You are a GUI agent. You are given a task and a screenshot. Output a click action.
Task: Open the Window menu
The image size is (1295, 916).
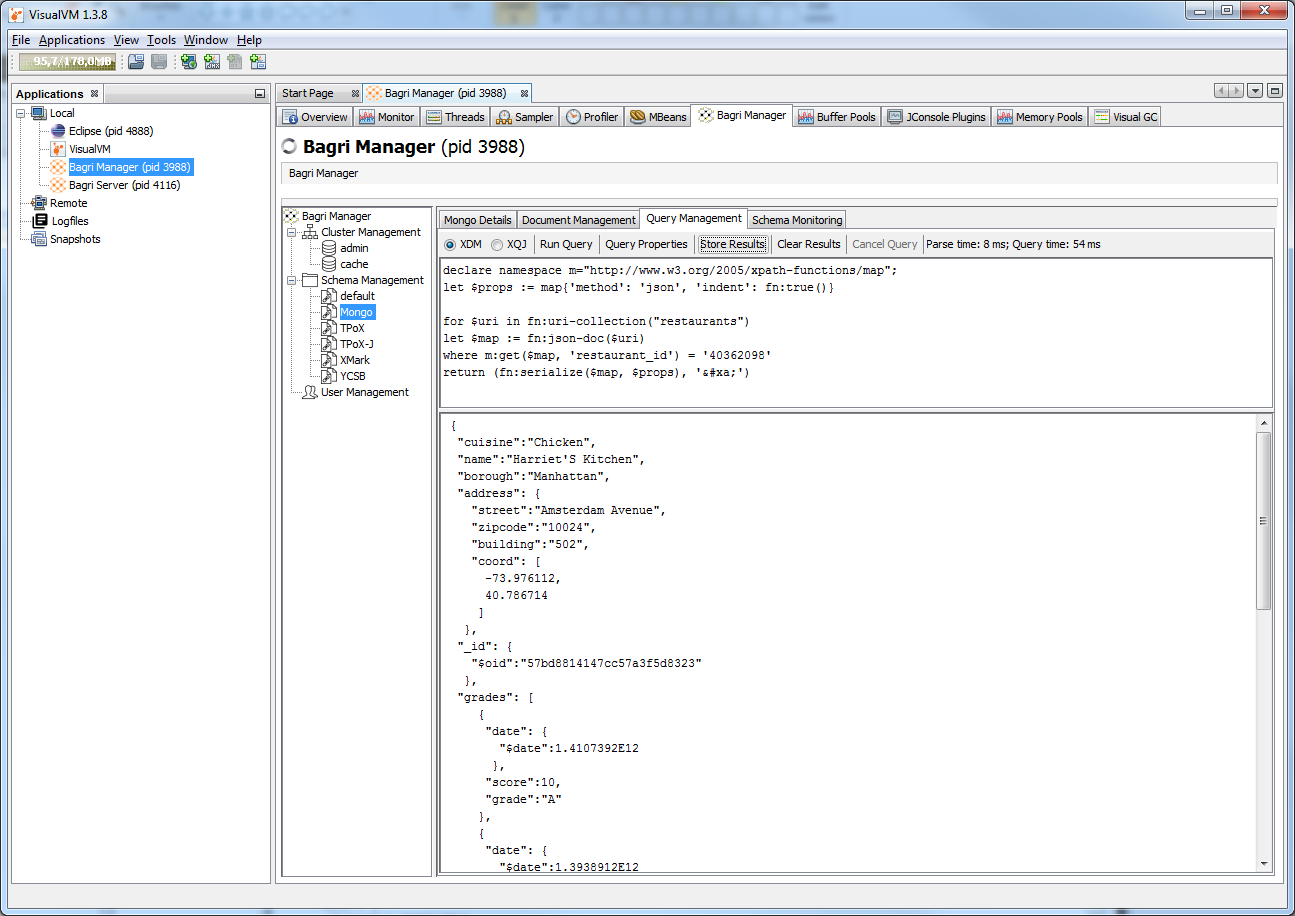[206, 40]
